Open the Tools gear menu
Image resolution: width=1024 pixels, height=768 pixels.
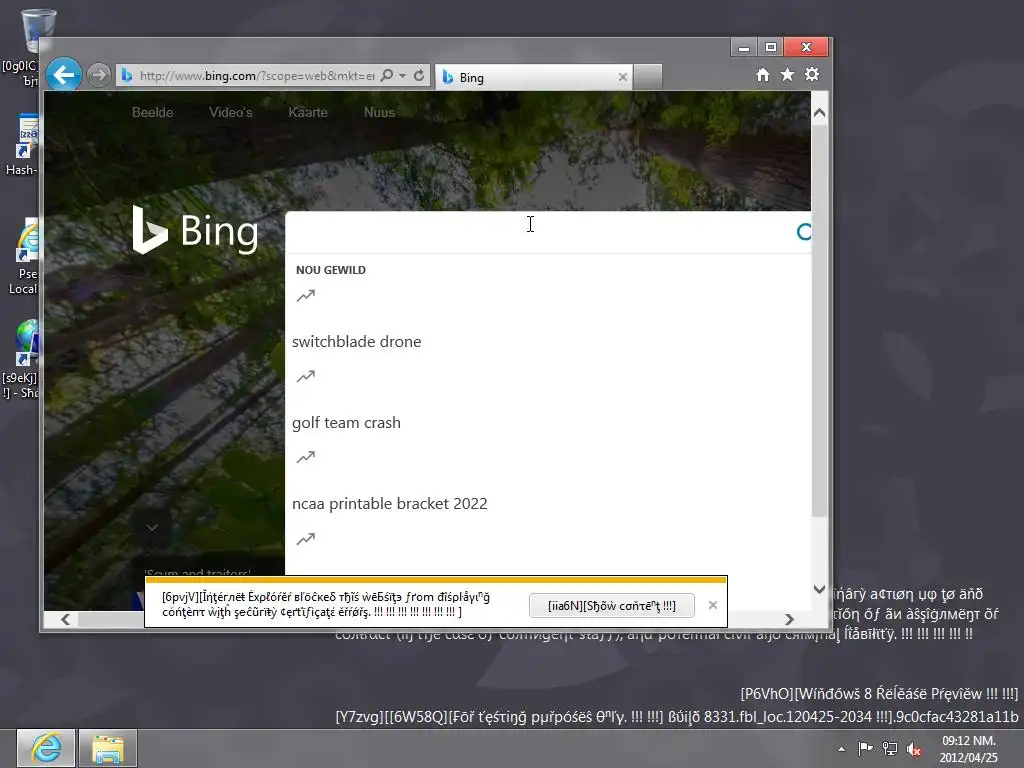(812, 74)
